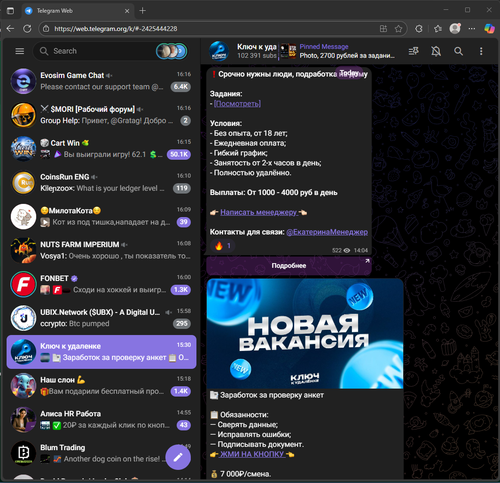
Task: Open the chat three-dots more menu
Action: coord(481,51)
